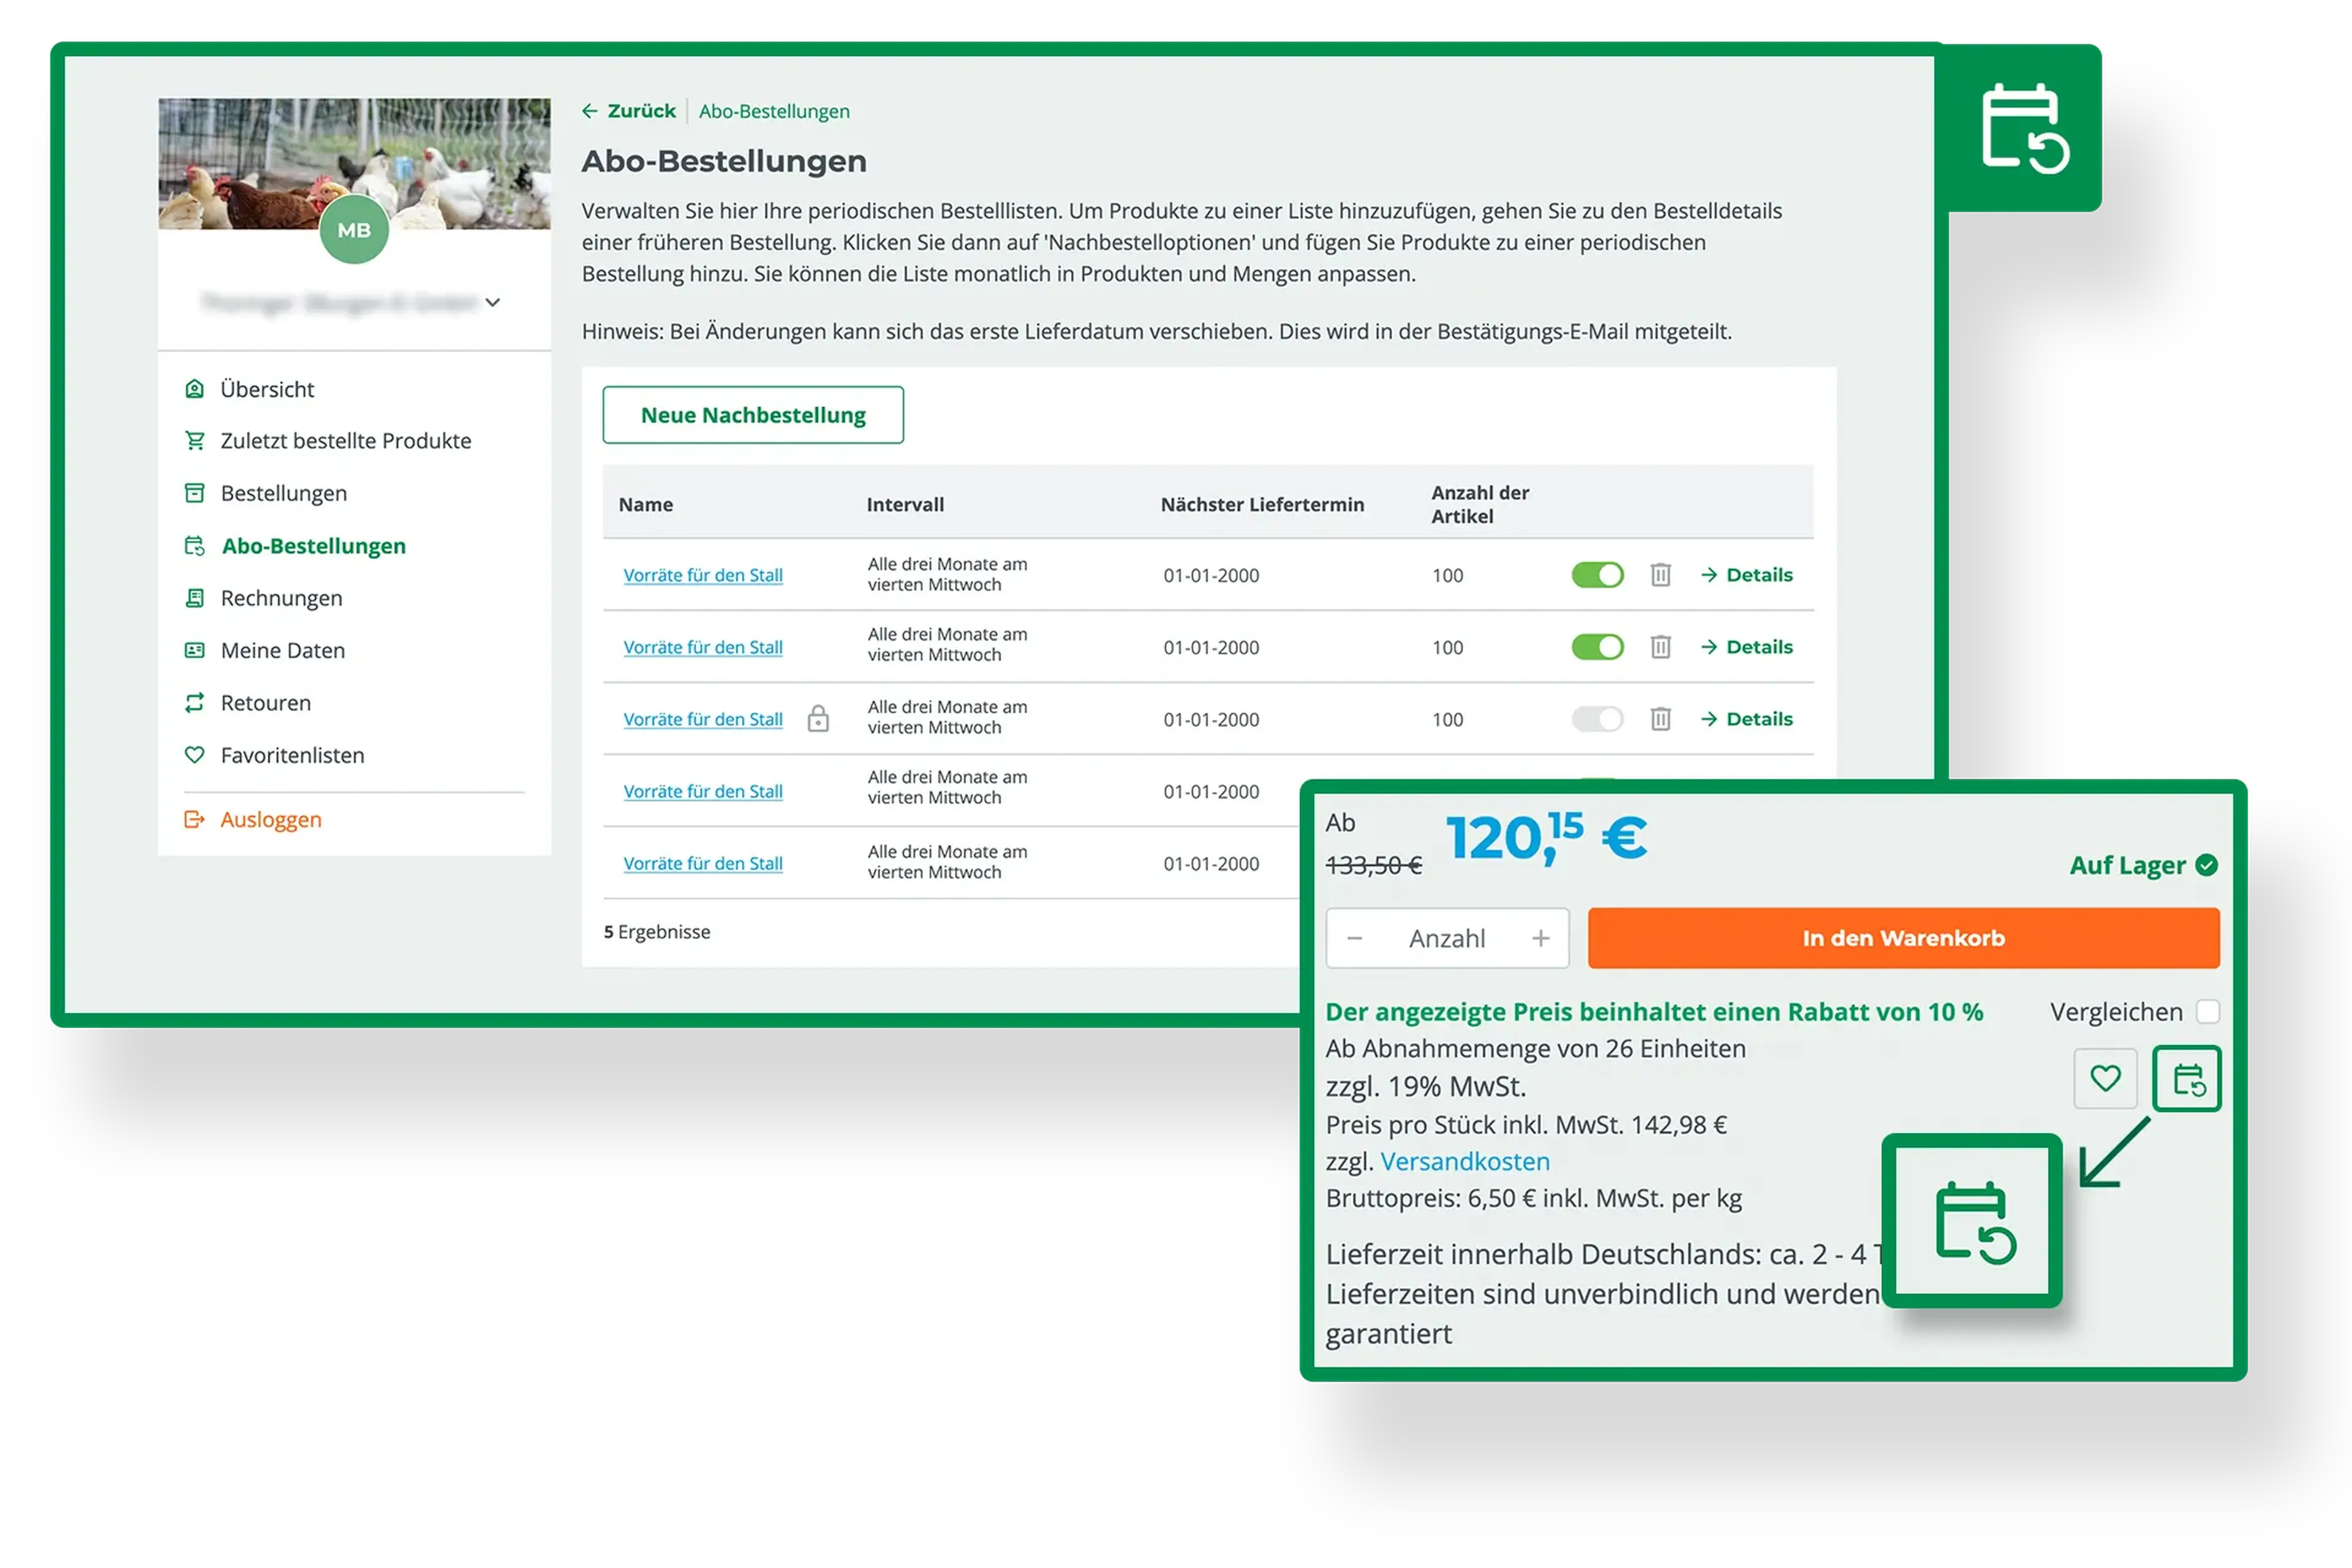This screenshot has height=1568, width=2352.
Task: Enable the third subscription toggle
Action: click(x=1597, y=719)
